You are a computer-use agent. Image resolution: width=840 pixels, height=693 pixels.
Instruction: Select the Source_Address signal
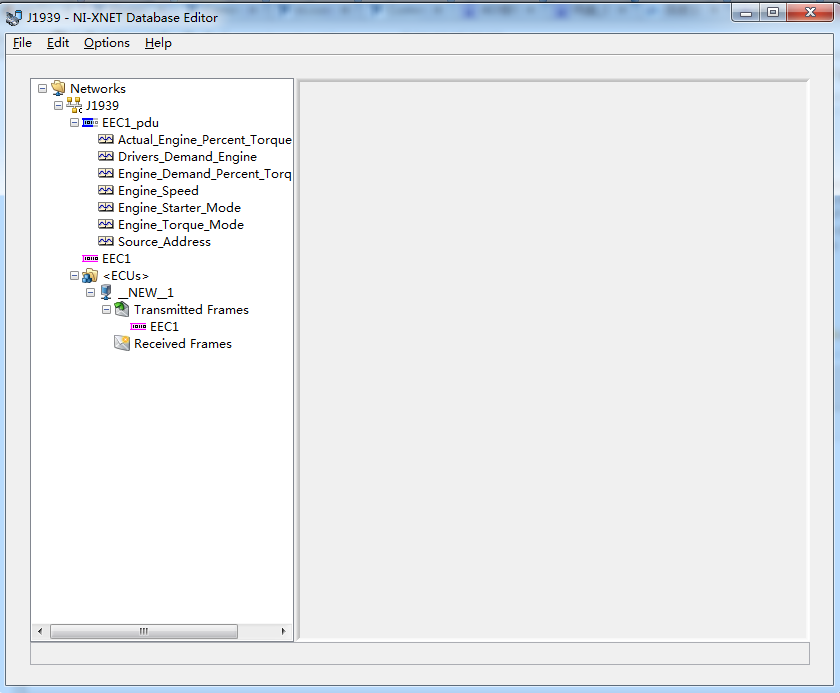(164, 242)
